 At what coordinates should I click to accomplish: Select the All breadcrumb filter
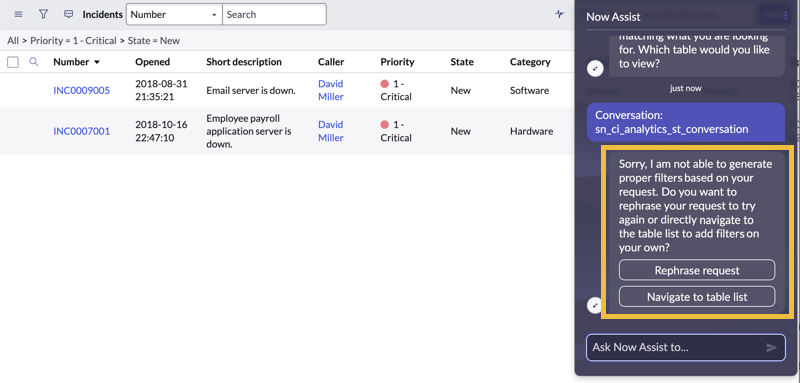coord(13,41)
